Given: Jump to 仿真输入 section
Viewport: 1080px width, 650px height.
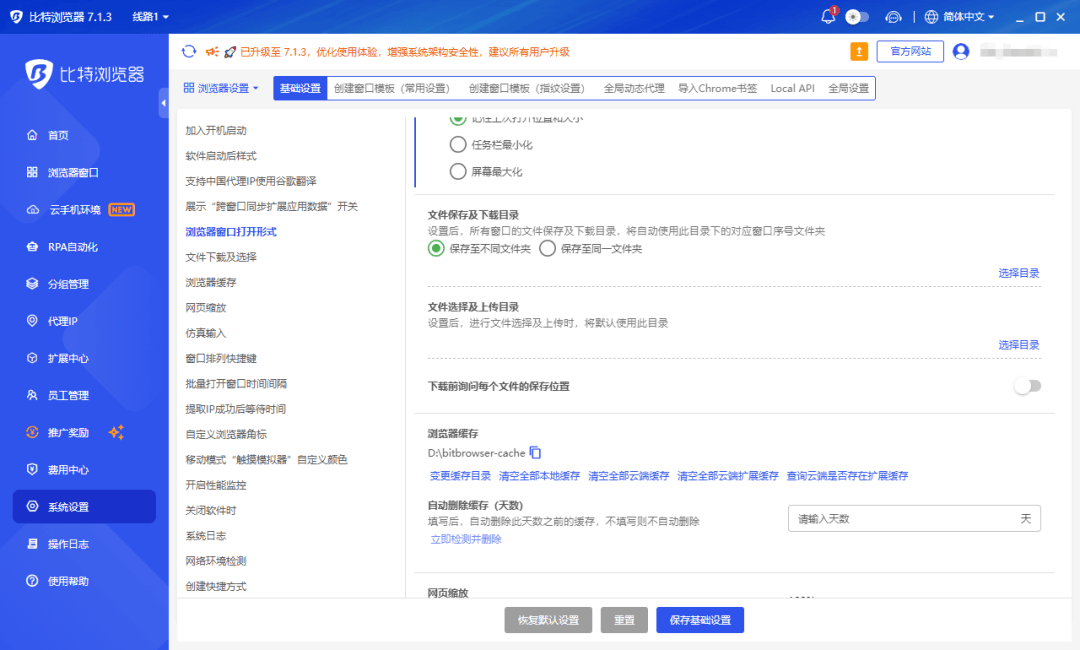Looking at the screenshot, I should (205, 333).
